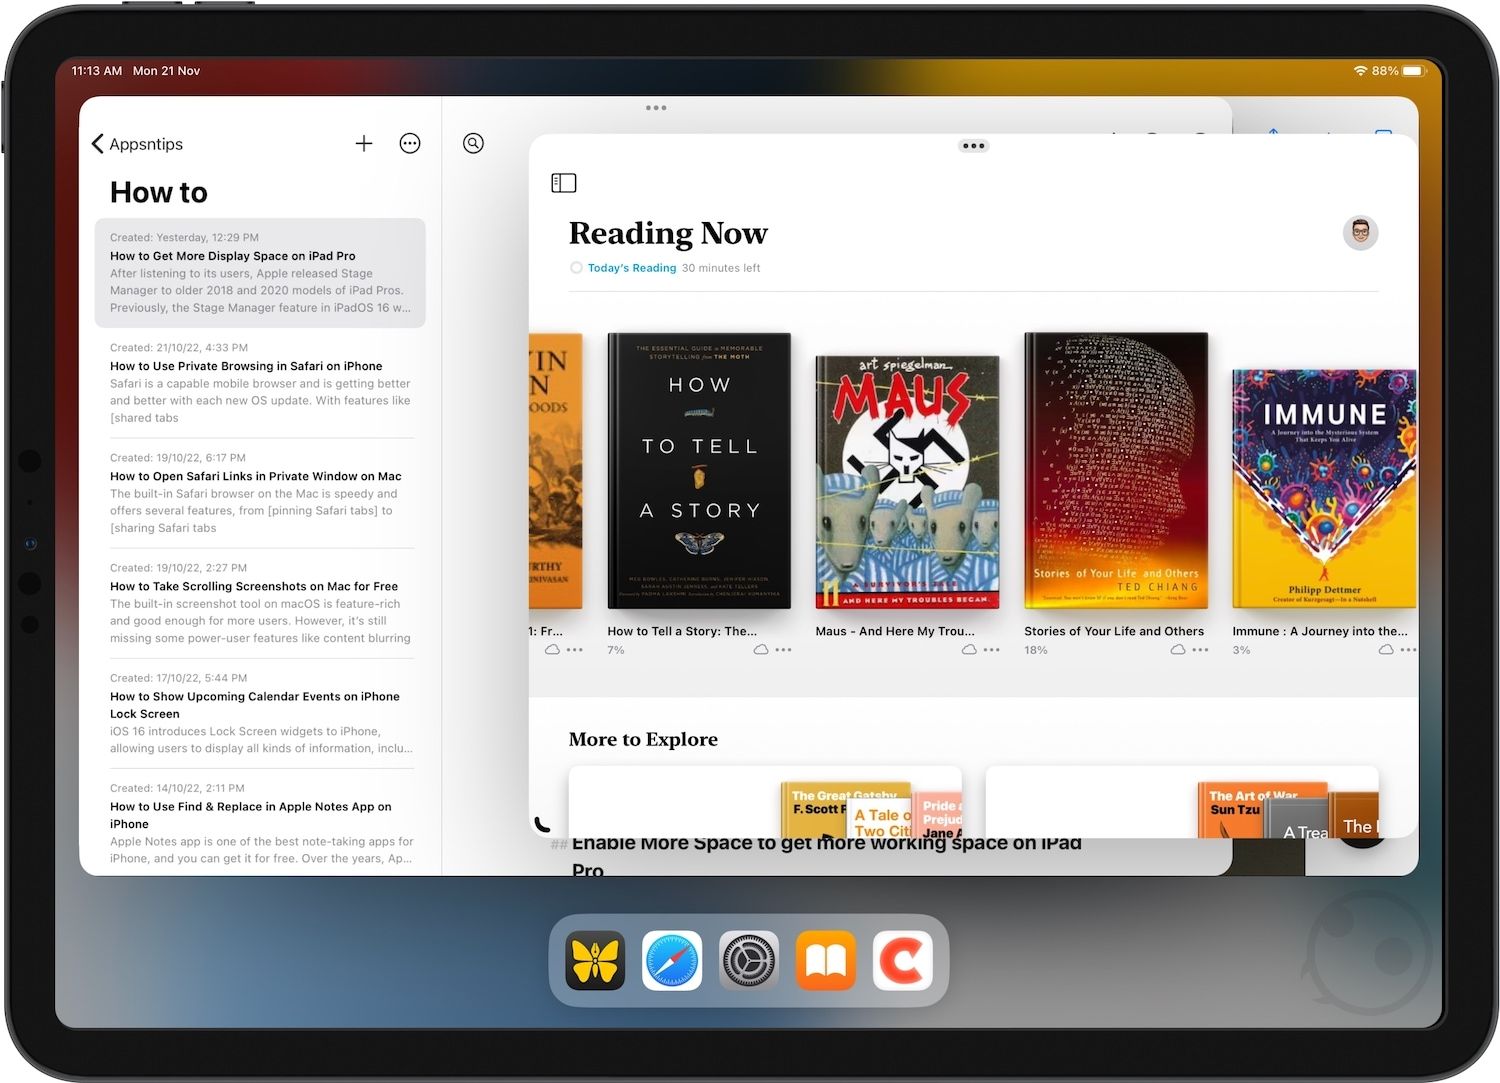
Task: Launch the Books app from dock
Action: coord(826,961)
